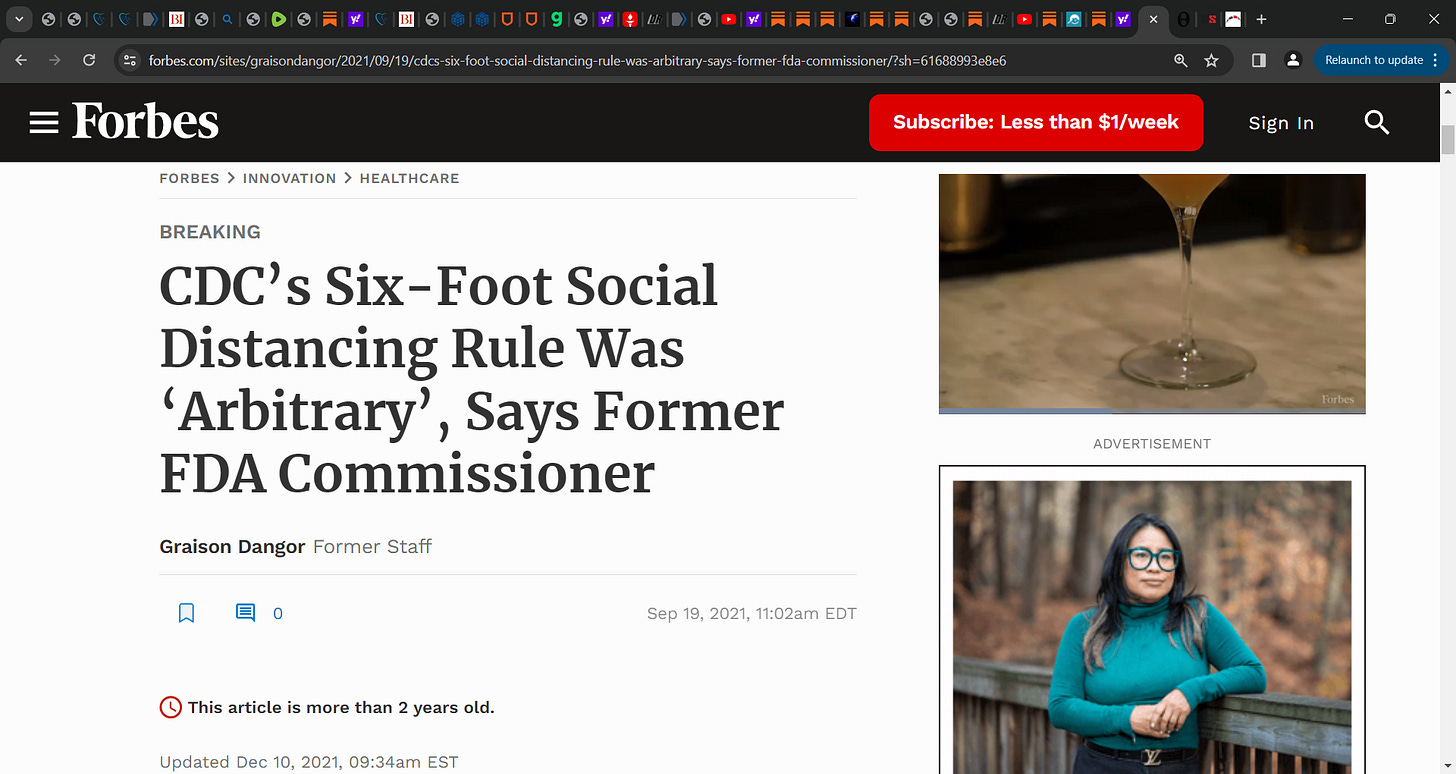Screen dimensions: 1456x774
Task: Click the page vertical scrollbar thumb
Action: click(1447, 139)
